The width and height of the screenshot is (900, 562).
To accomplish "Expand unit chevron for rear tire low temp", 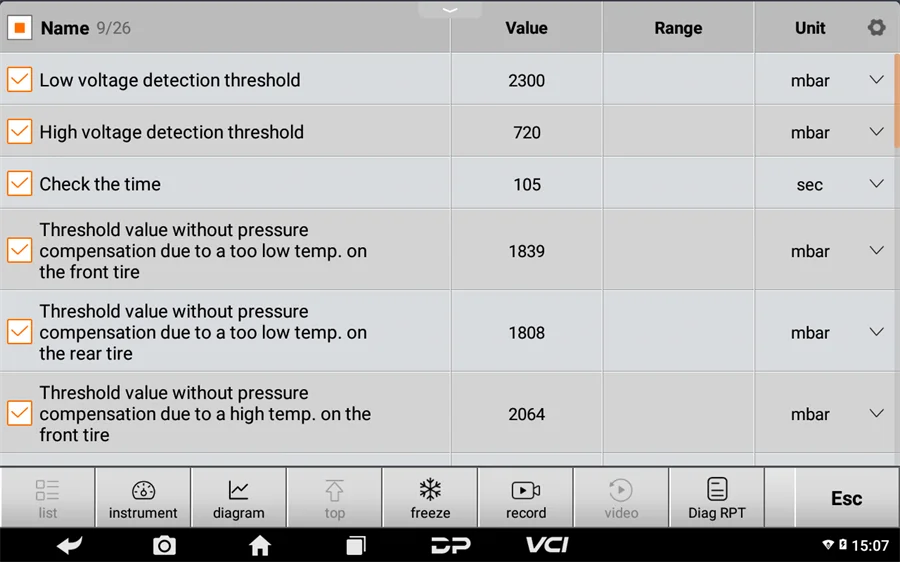I will (876, 332).
